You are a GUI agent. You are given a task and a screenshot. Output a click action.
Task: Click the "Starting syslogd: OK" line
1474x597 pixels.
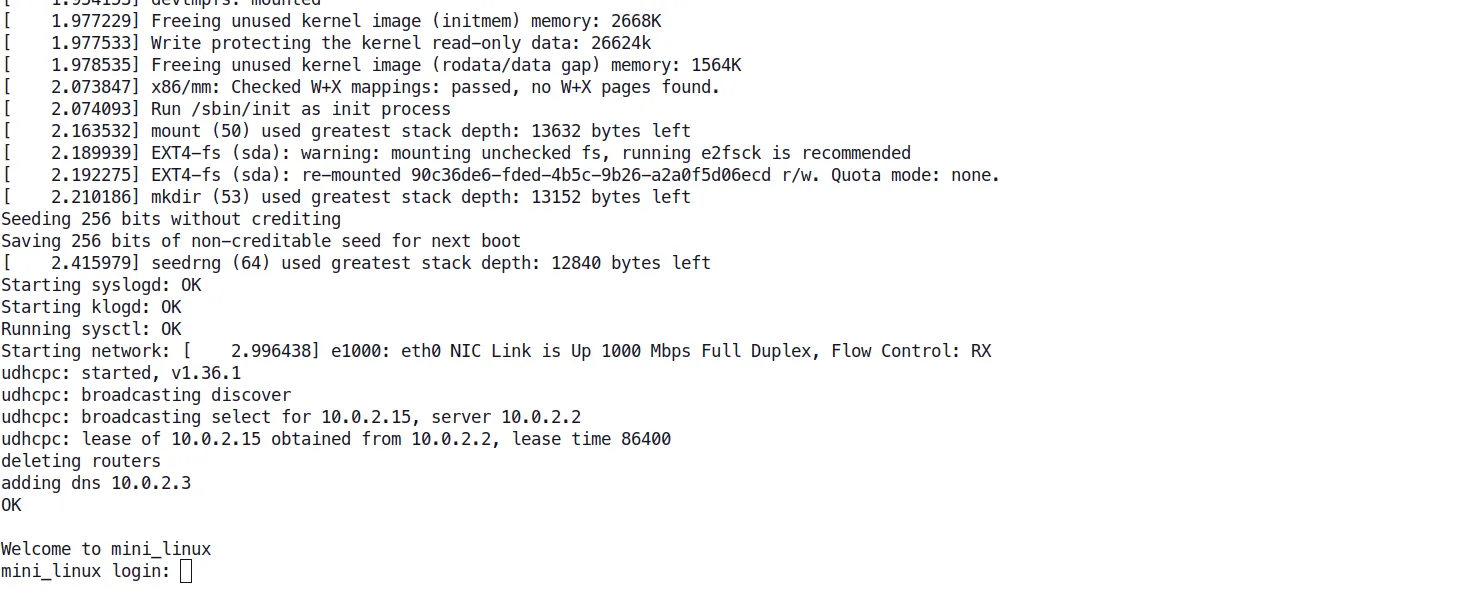(101, 285)
